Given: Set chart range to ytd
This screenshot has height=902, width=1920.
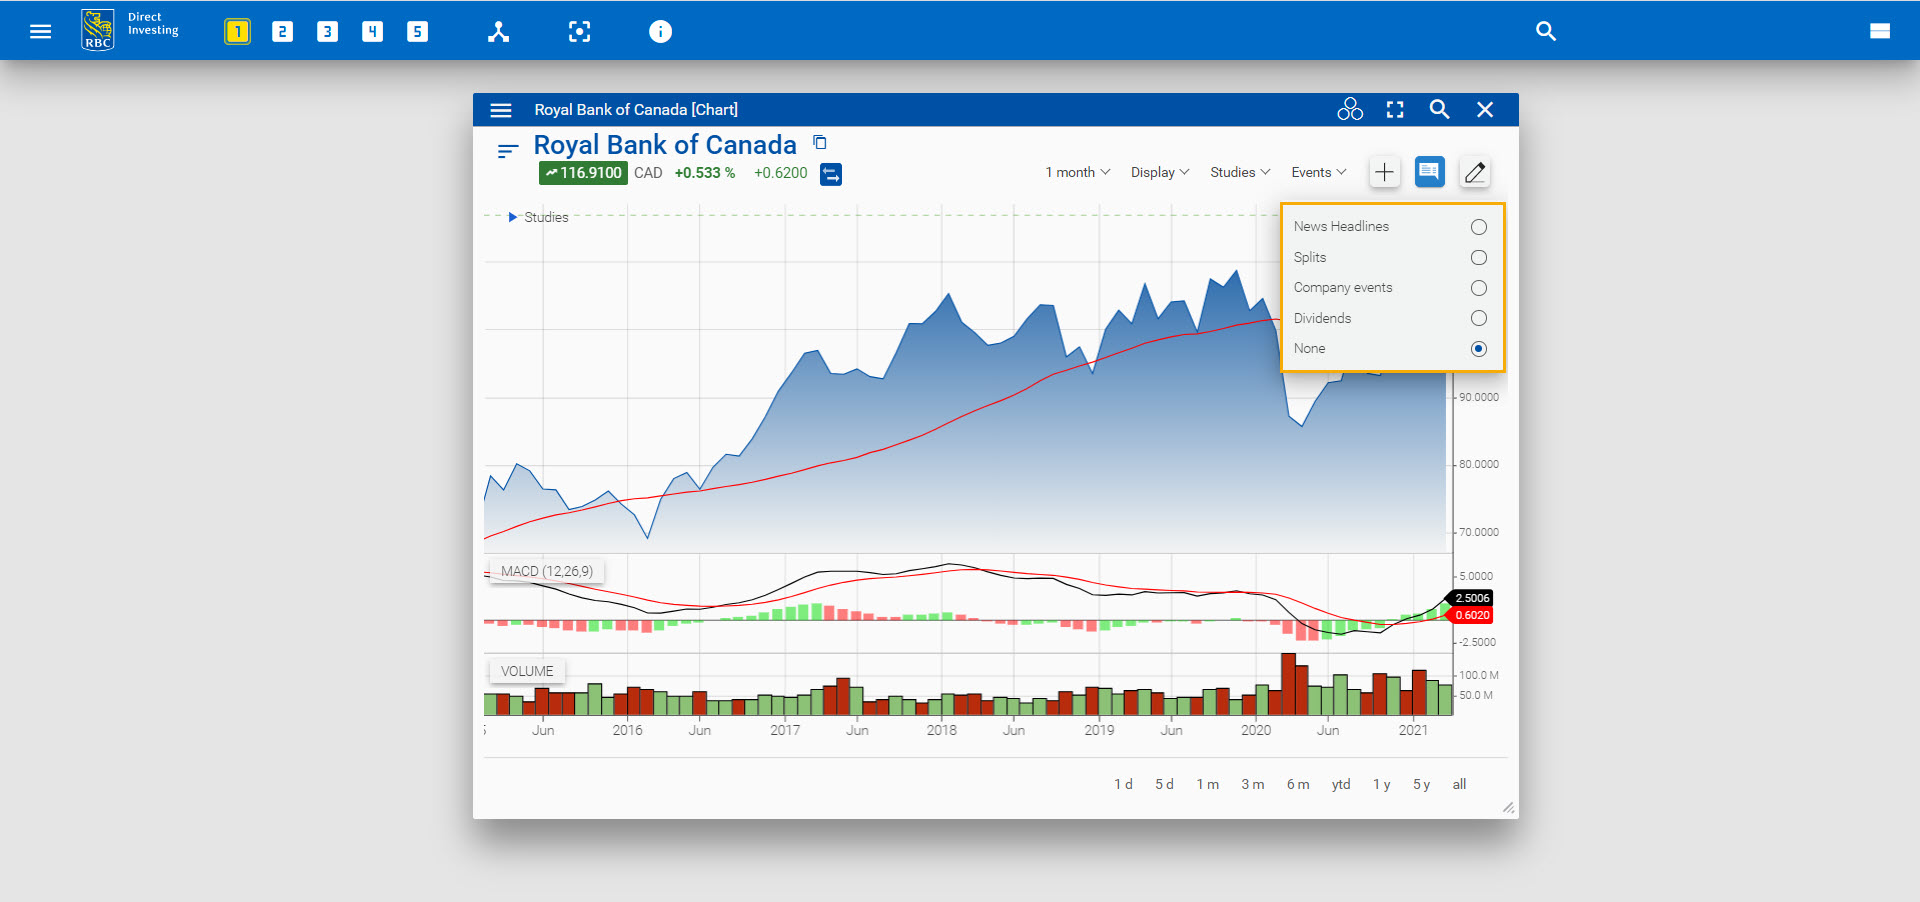Looking at the screenshot, I should [1340, 784].
